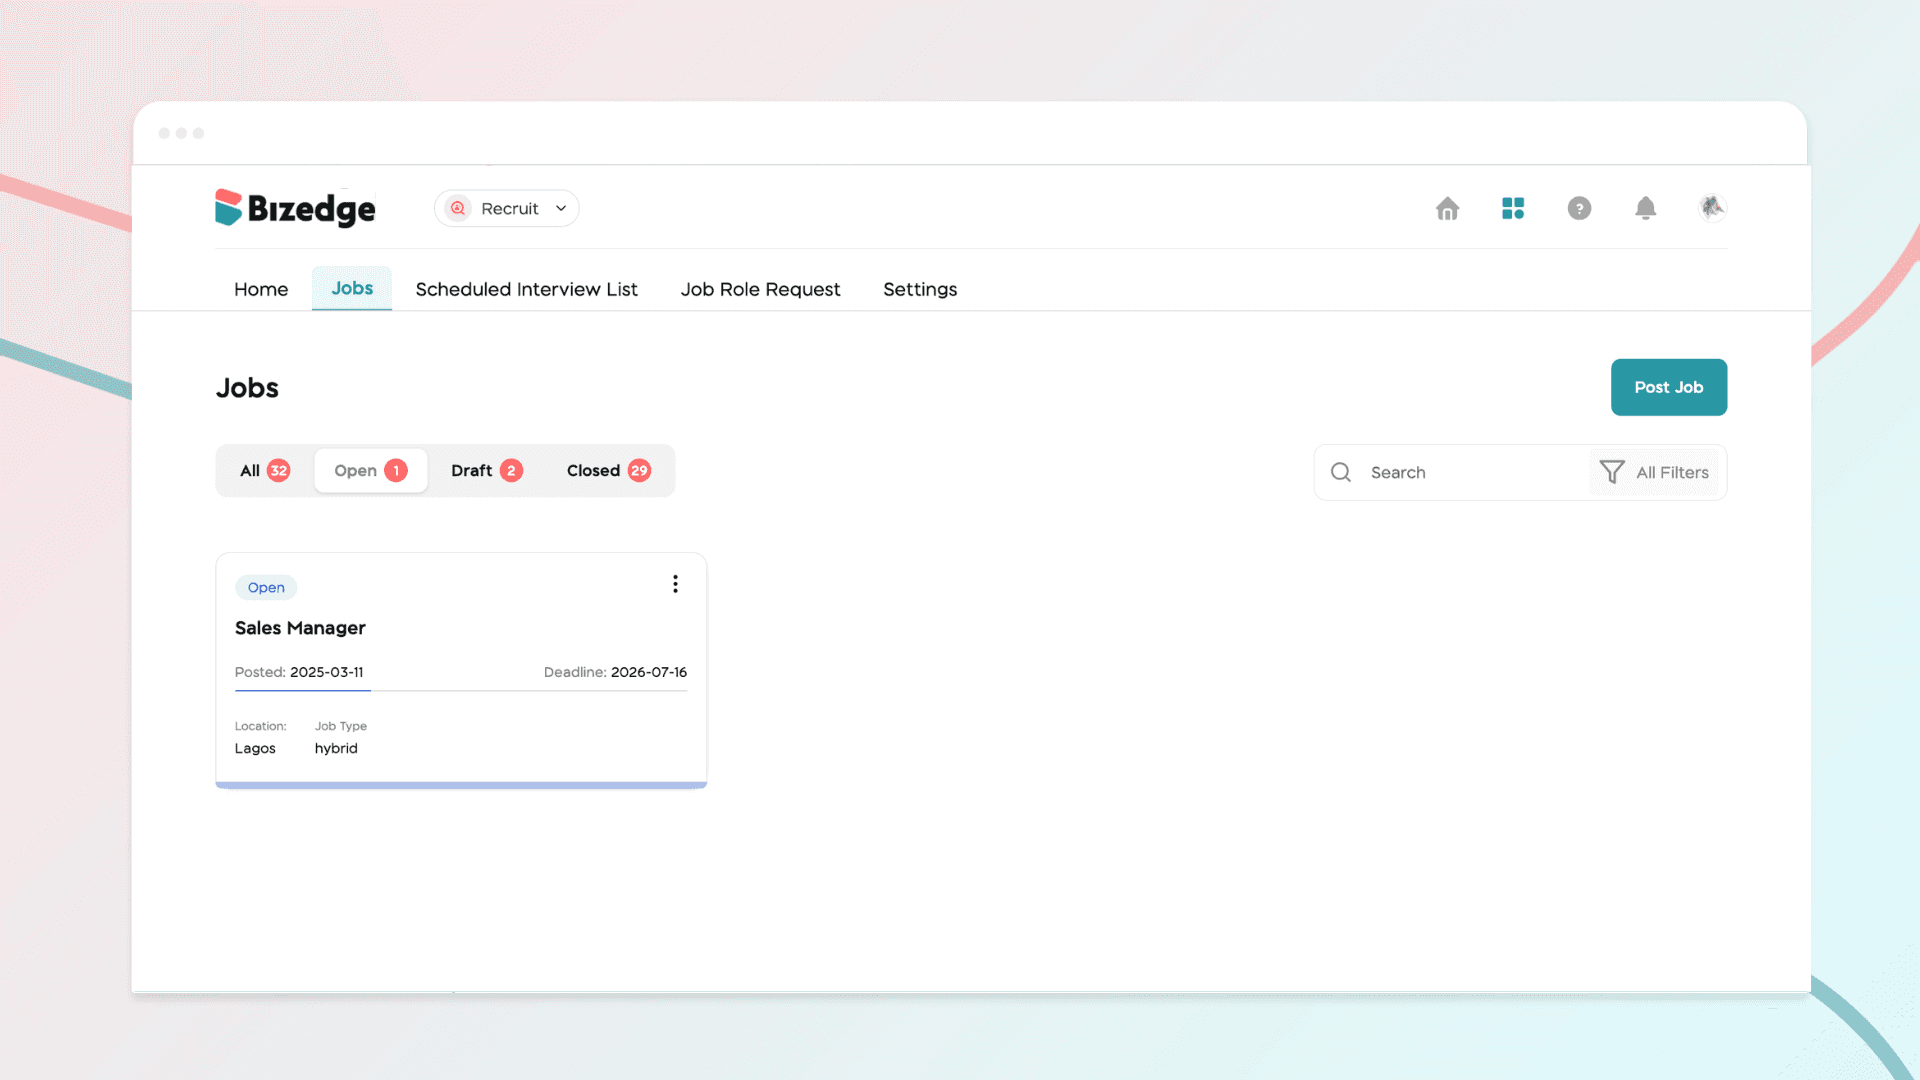Click the Recruit module icon

[x=458, y=208]
